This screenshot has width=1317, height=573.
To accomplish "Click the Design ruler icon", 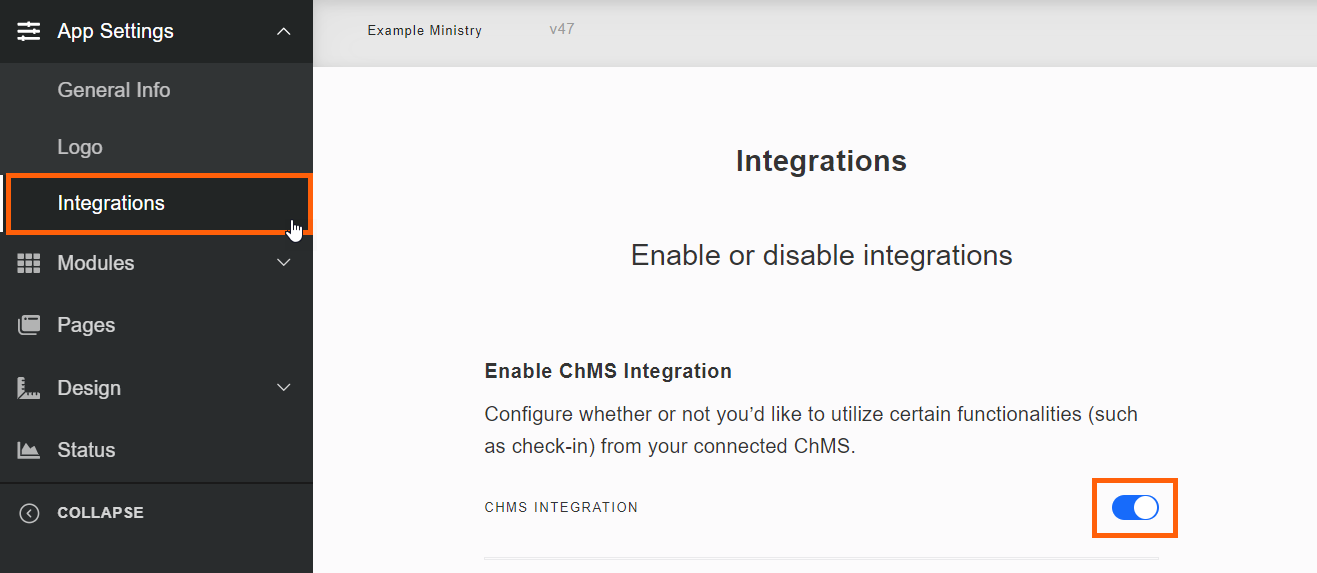I will [x=29, y=388].
